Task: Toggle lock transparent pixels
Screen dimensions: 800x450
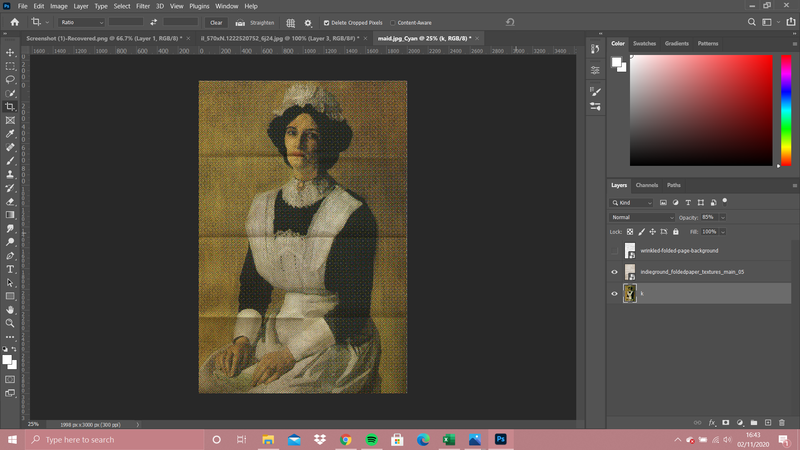Action: 630,232
